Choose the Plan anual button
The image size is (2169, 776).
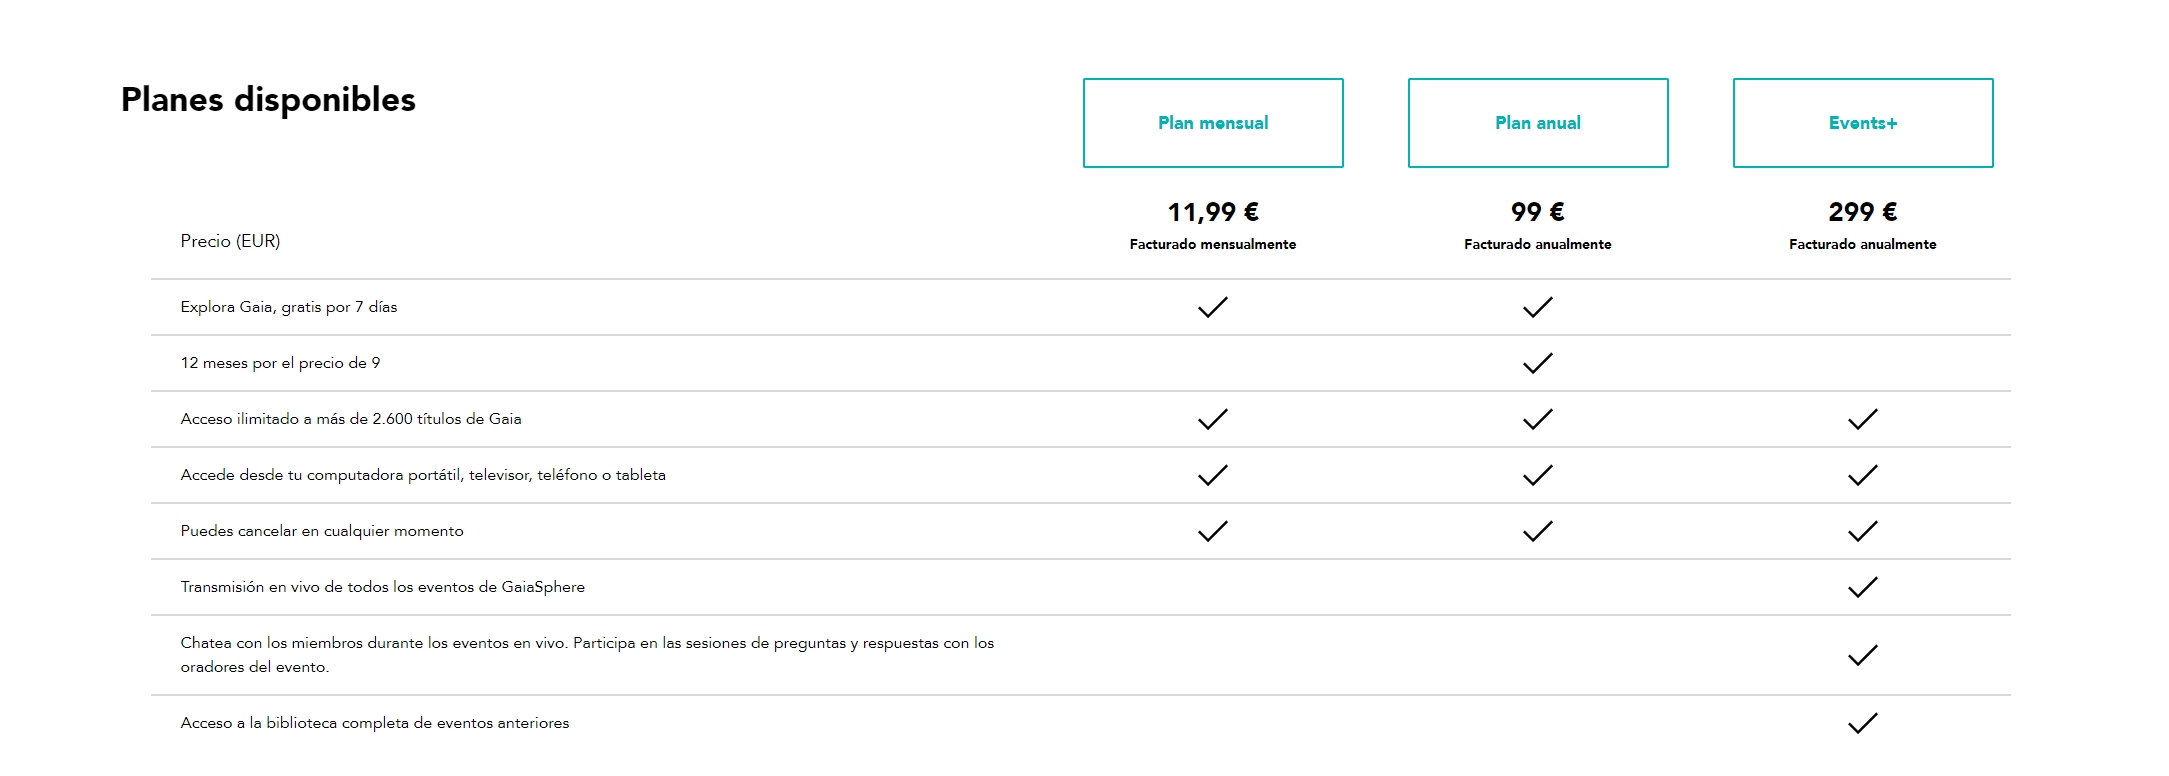[1538, 123]
